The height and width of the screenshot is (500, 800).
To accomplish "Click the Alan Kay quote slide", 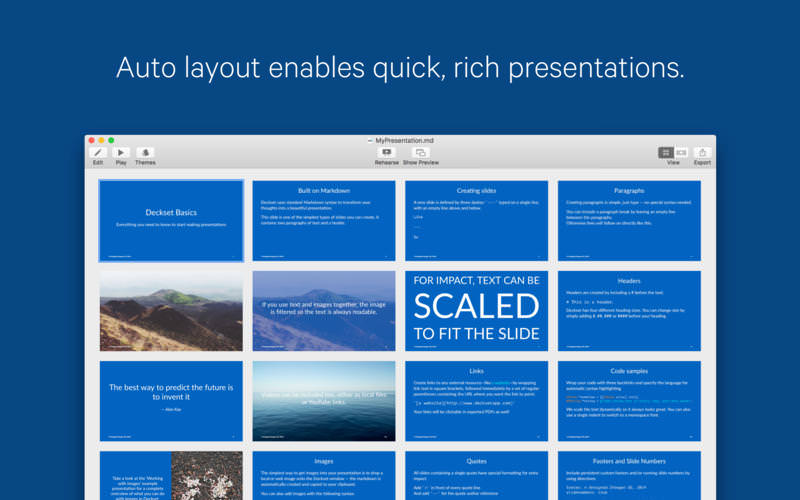I will [171, 400].
